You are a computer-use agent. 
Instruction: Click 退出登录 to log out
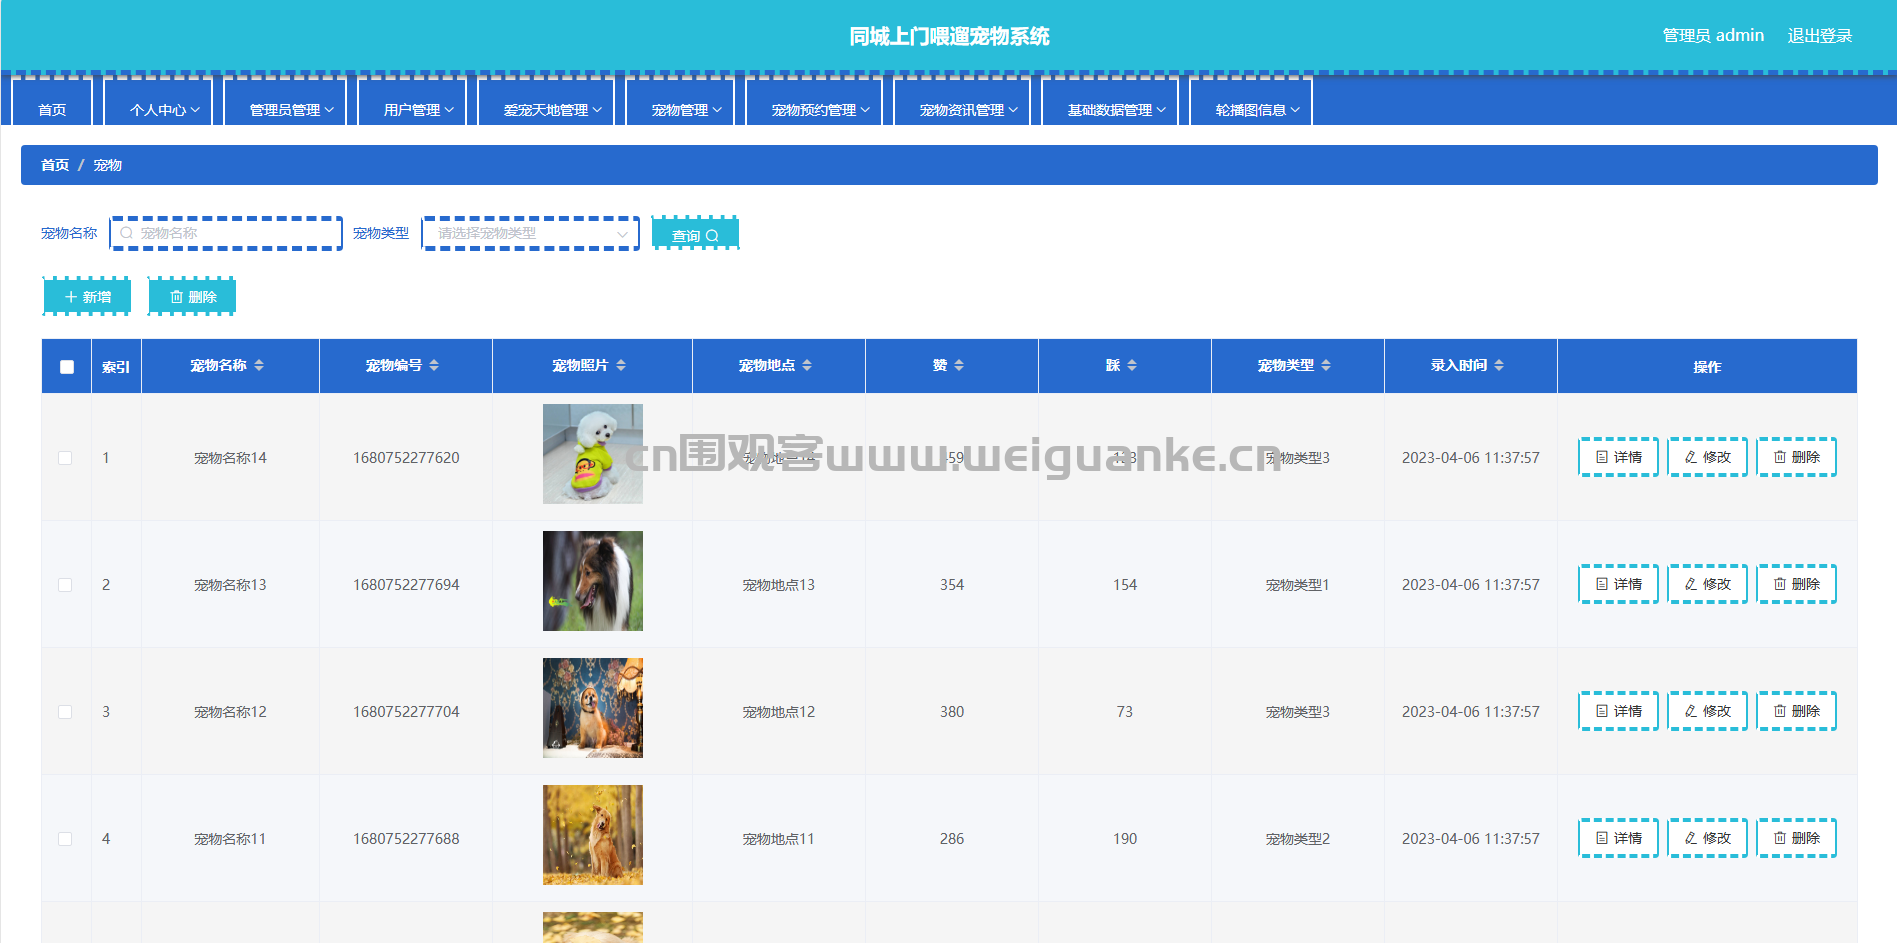click(x=1820, y=36)
